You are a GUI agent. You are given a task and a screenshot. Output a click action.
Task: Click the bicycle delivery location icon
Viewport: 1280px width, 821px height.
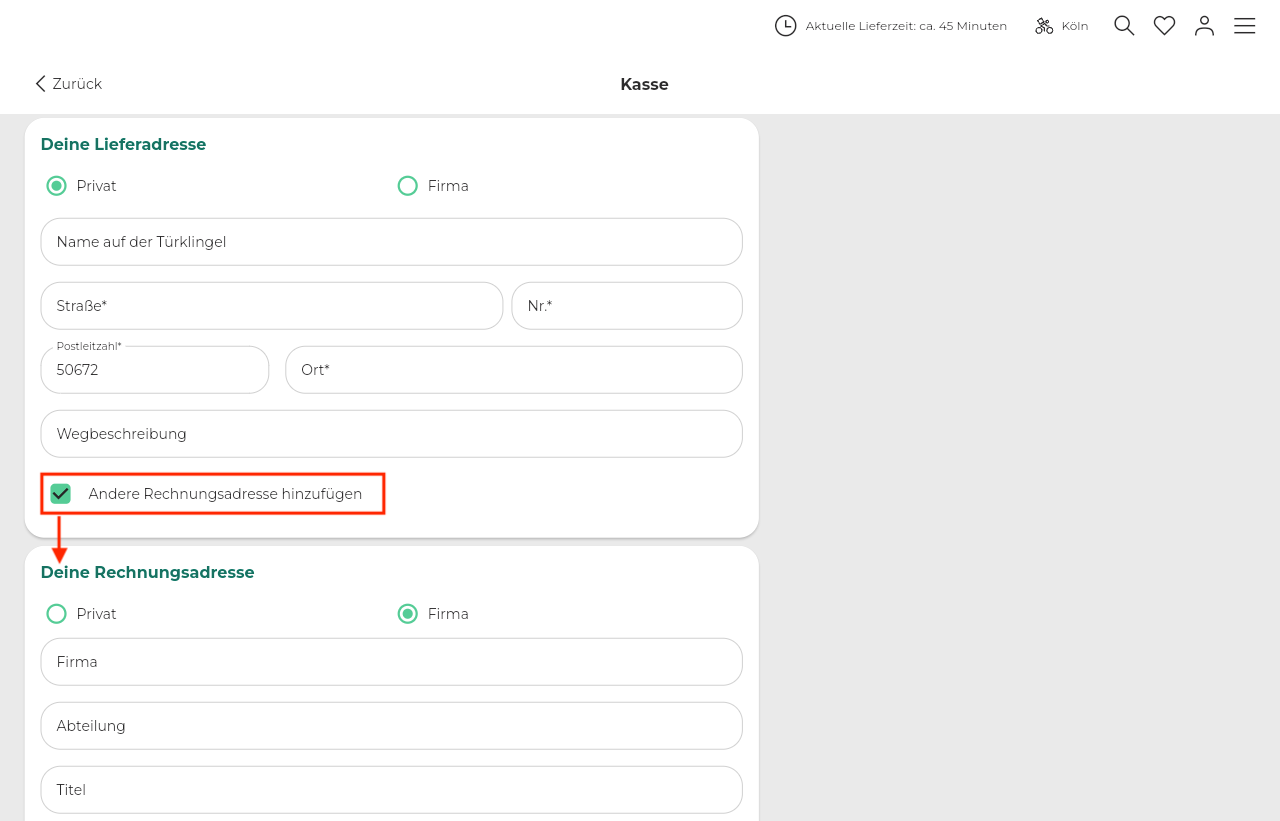[x=1044, y=26]
